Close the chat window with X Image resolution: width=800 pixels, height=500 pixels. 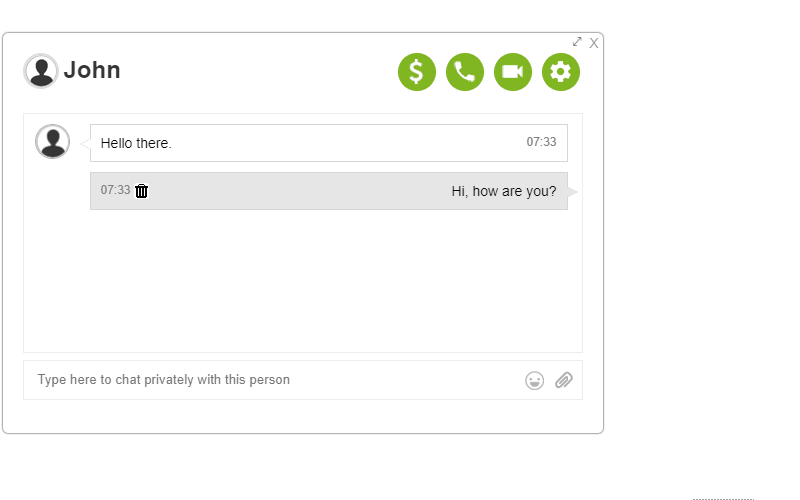click(x=594, y=43)
